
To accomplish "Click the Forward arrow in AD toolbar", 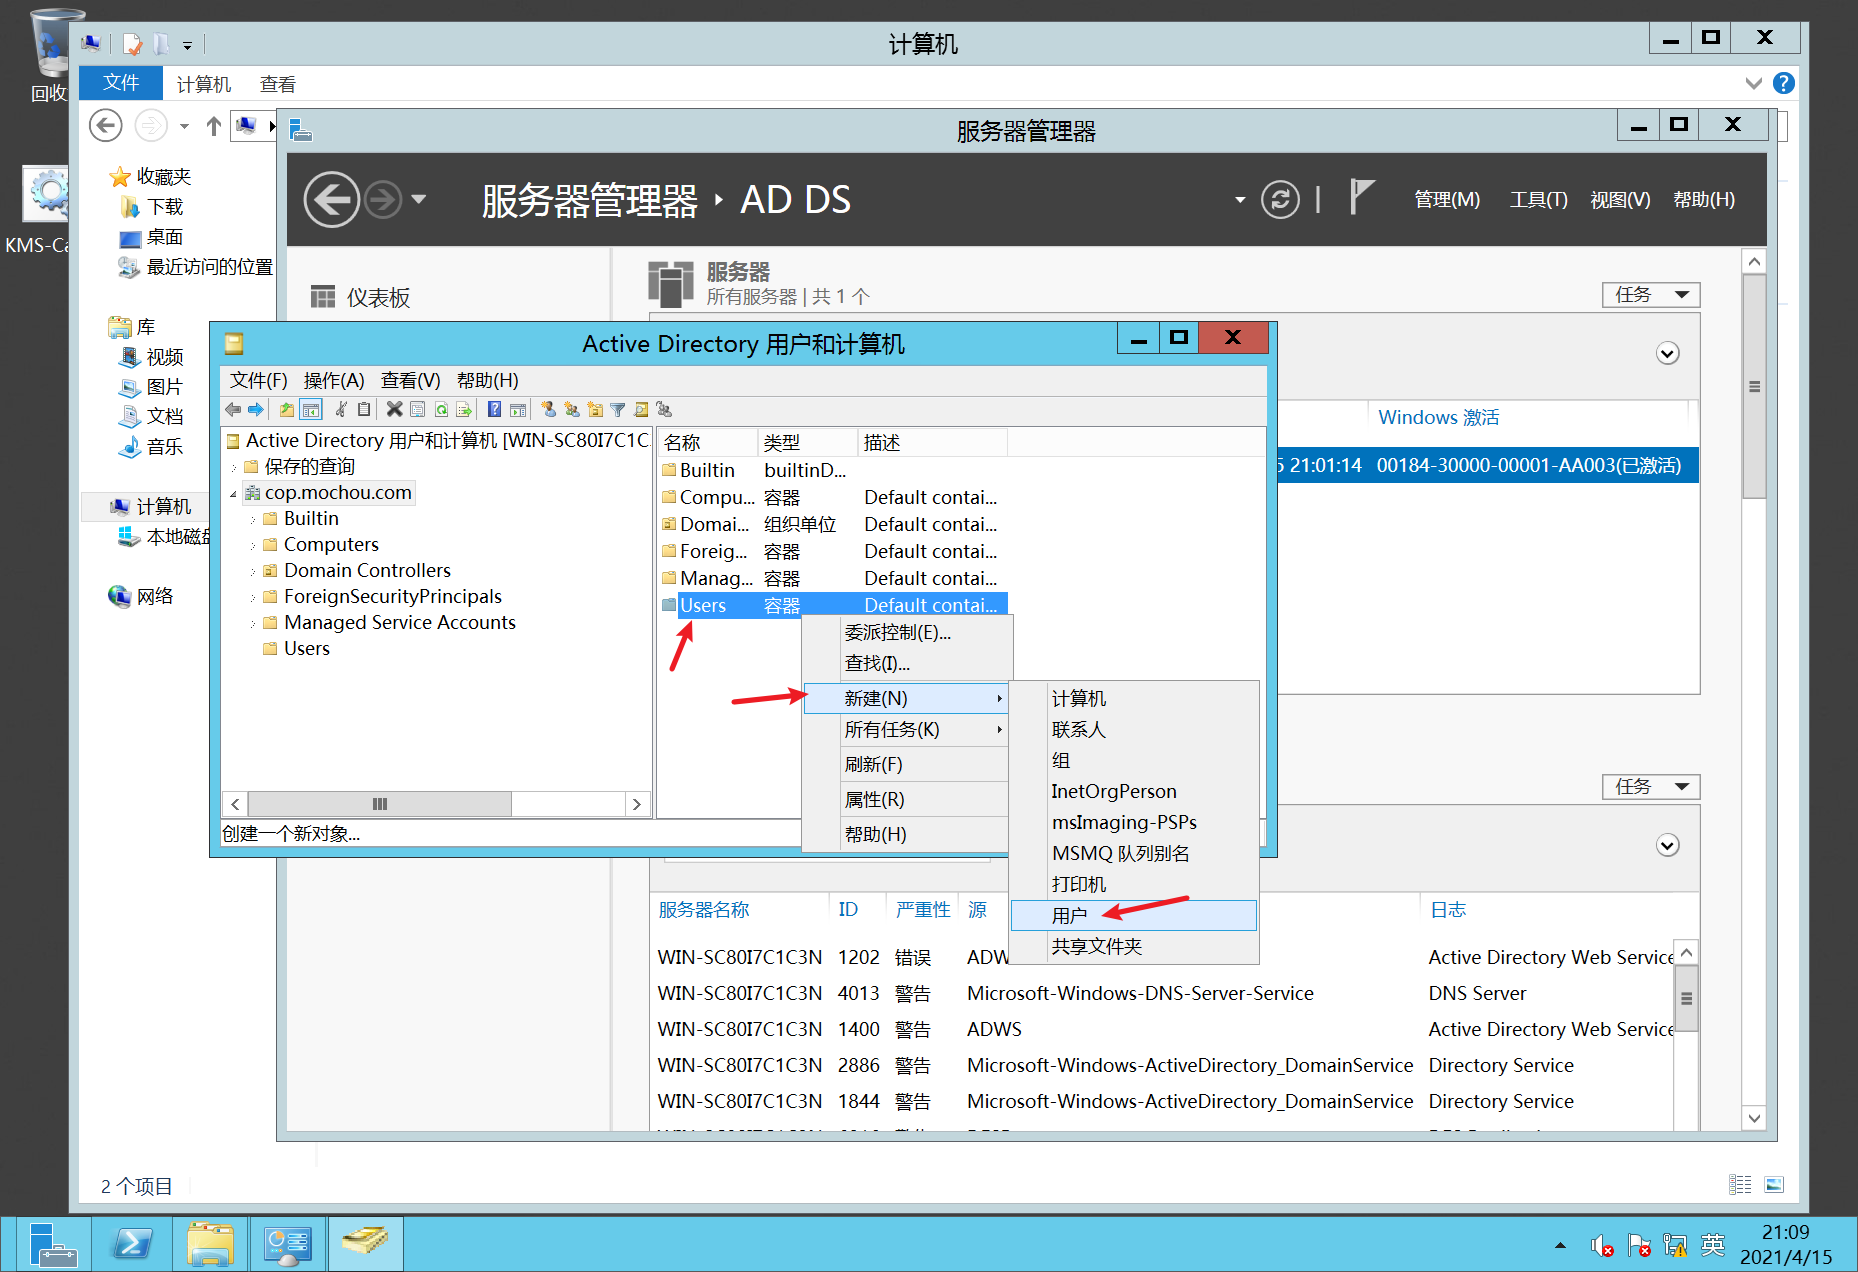I will pos(256,409).
